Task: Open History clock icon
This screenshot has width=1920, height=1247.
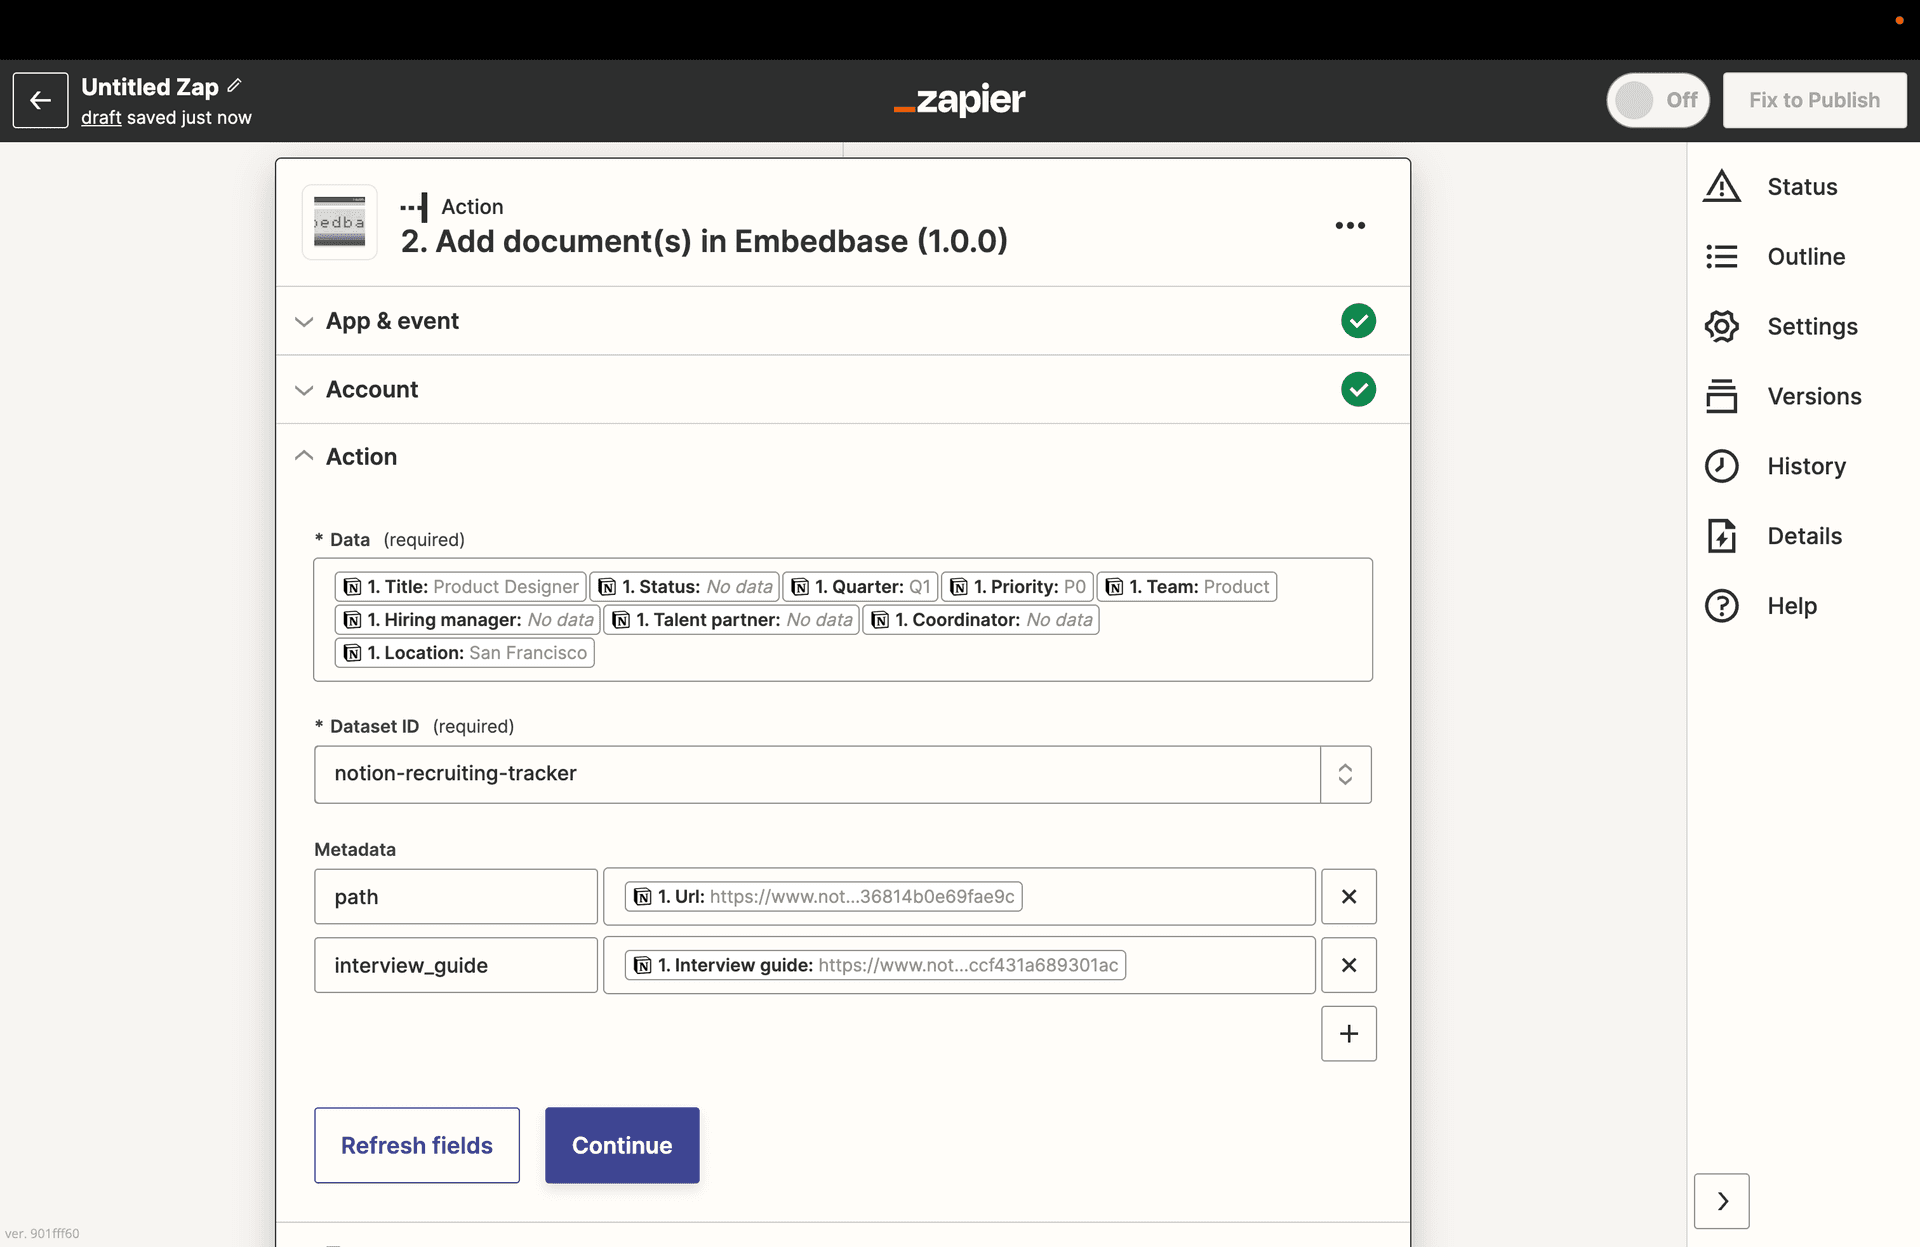Action: coord(1722,467)
